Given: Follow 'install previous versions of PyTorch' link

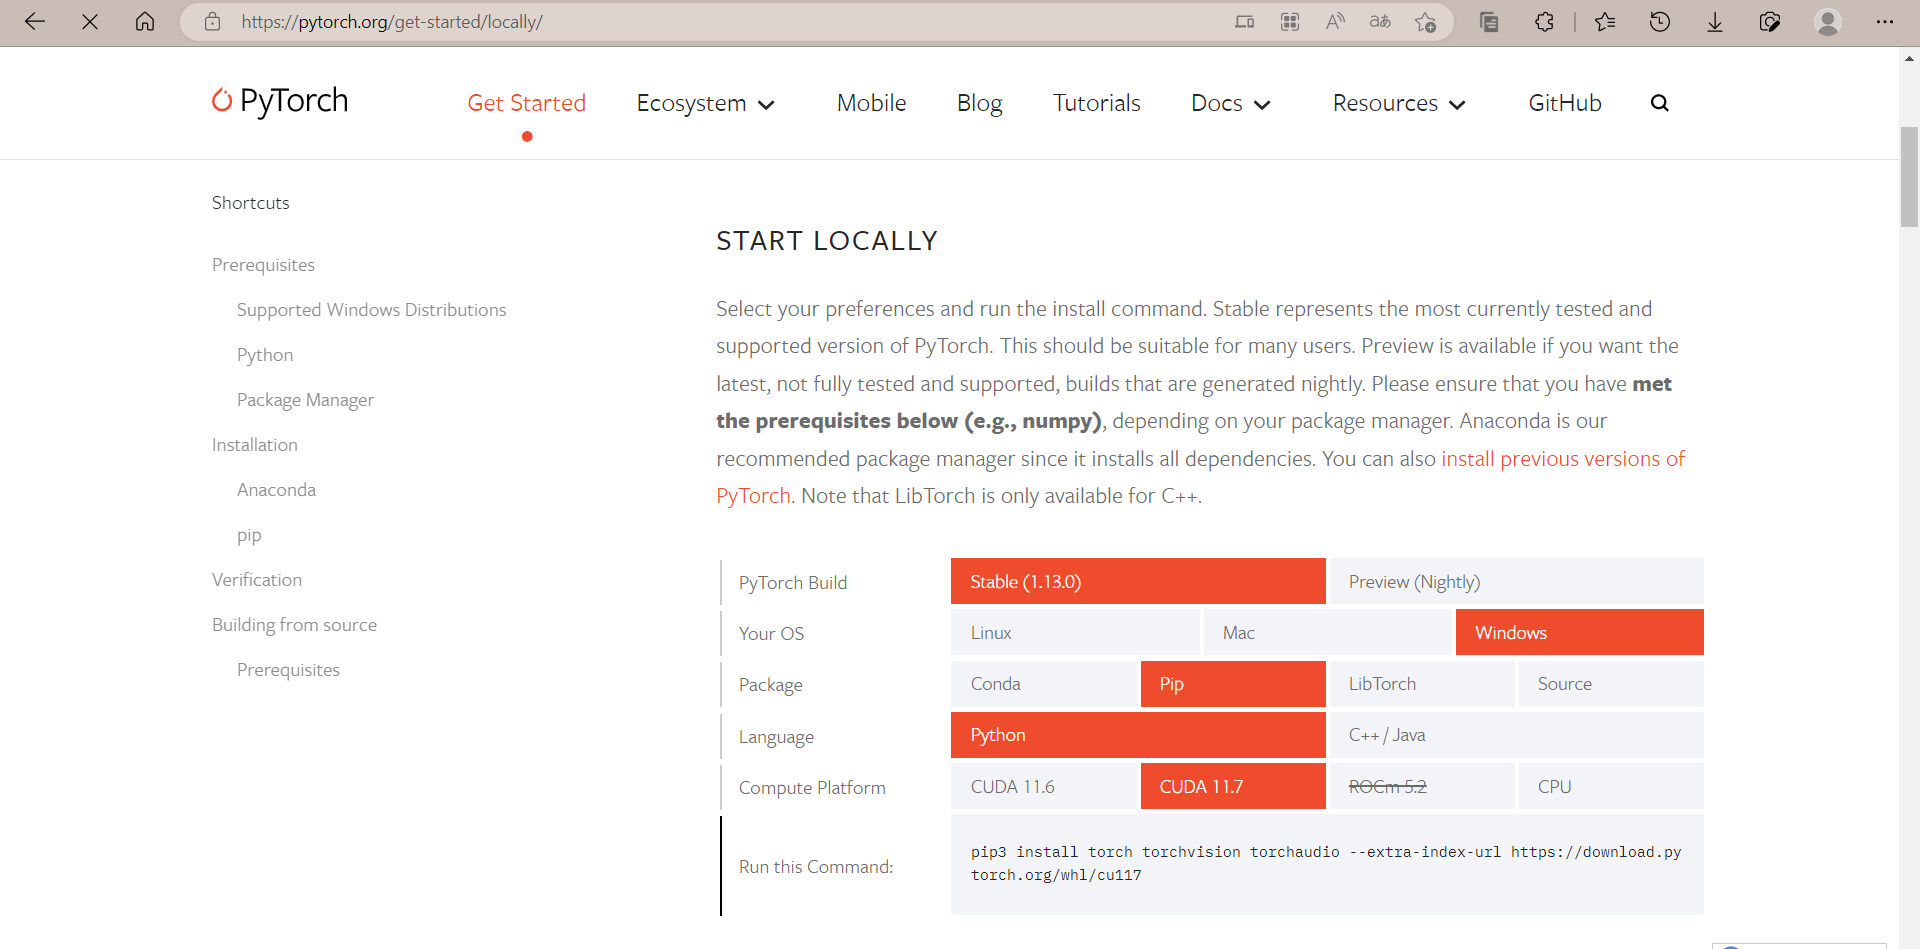Looking at the screenshot, I should click(x=1563, y=459).
